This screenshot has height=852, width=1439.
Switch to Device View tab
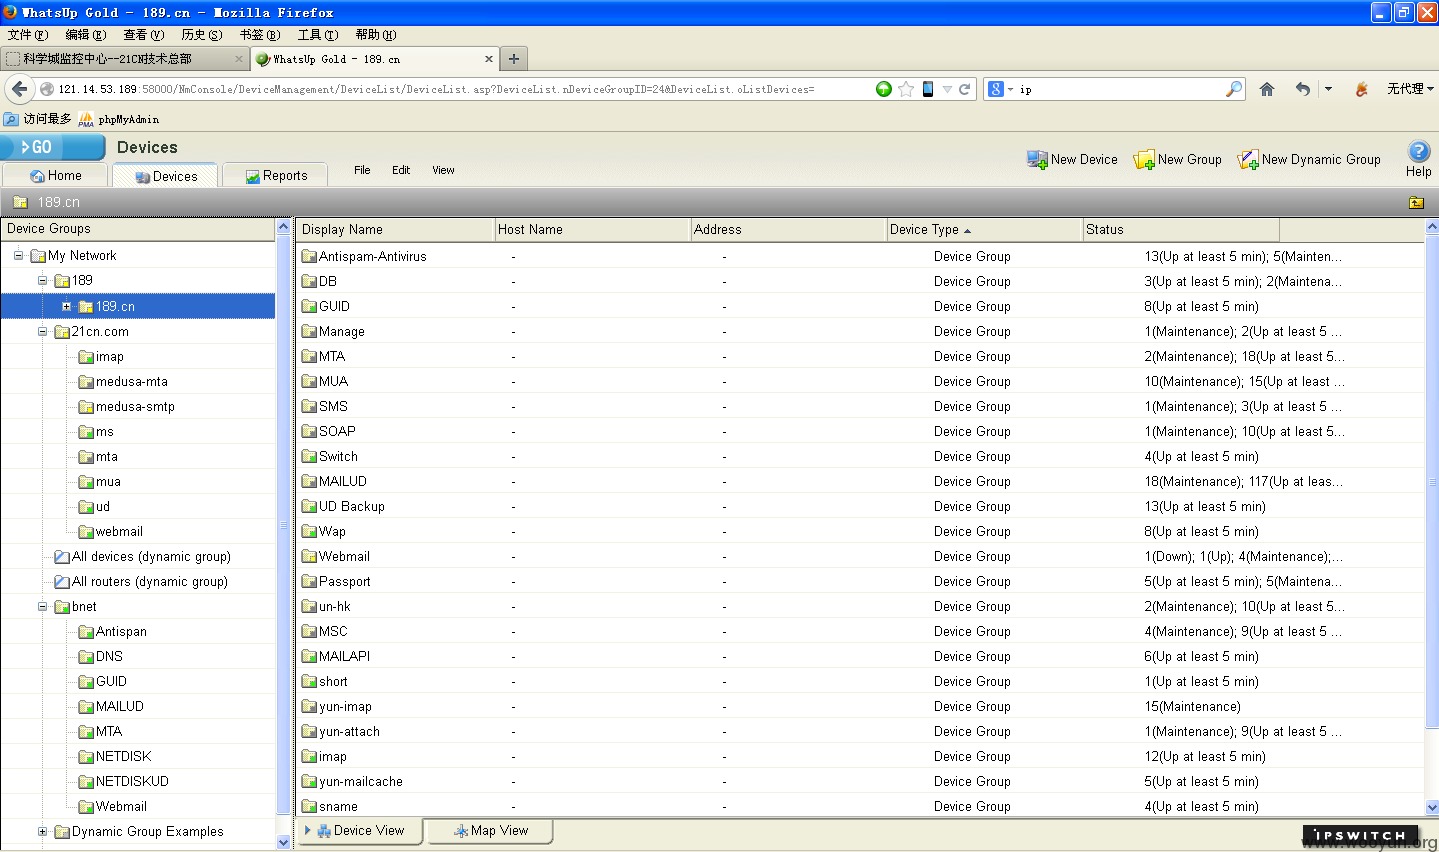click(x=361, y=830)
